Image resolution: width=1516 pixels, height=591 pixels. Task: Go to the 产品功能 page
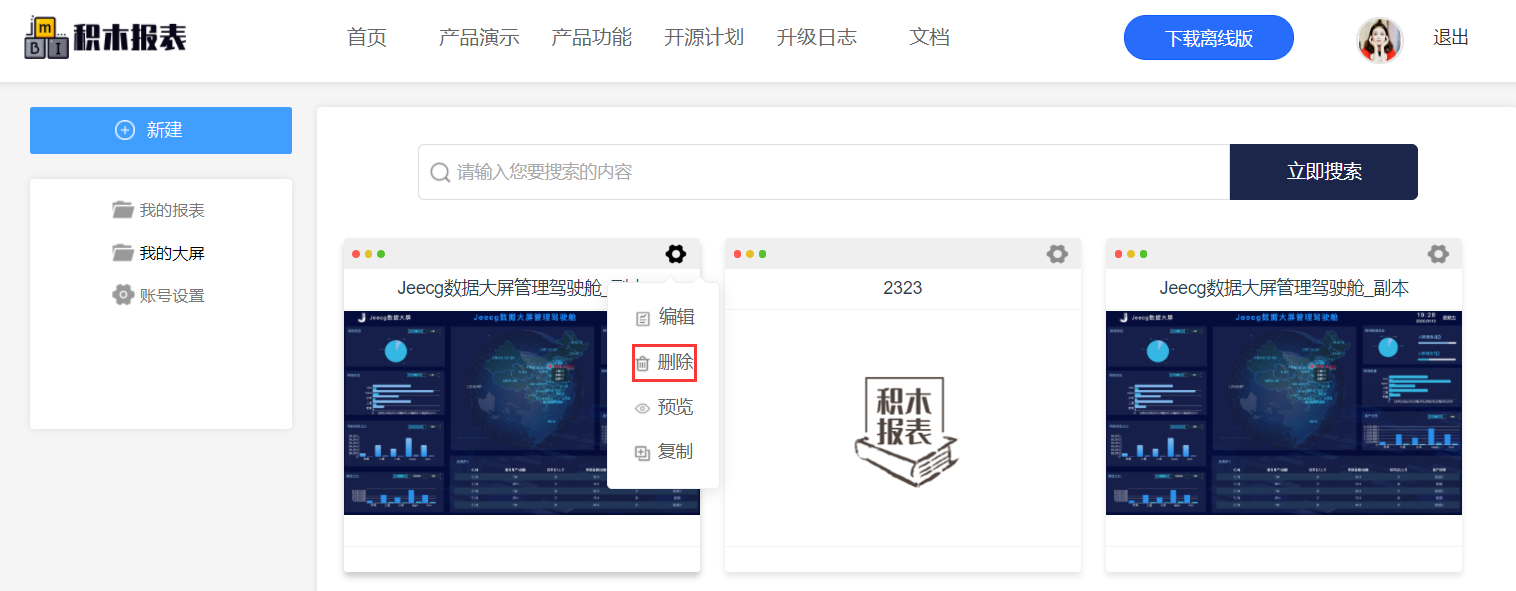click(x=591, y=38)
